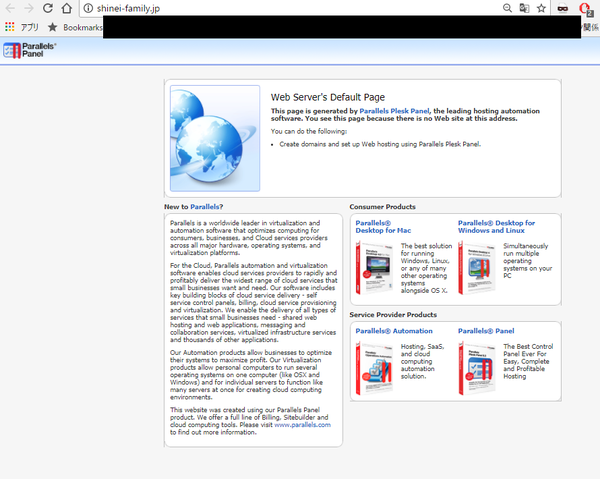Open the Parallels Plesk Panel link
Viewport: 600px width, 479px height.
pyautogui.click(x=394, y=111)
